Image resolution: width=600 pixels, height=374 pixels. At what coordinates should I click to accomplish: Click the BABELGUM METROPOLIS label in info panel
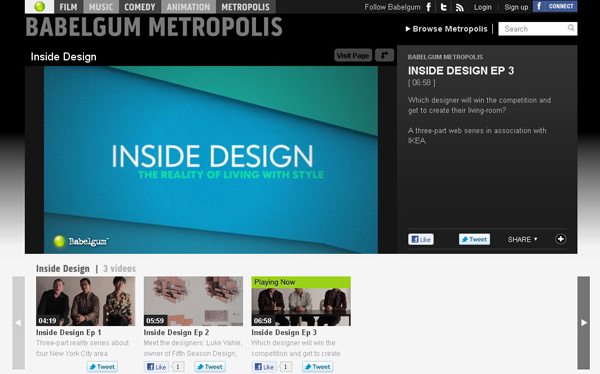[x=445, y=57]
